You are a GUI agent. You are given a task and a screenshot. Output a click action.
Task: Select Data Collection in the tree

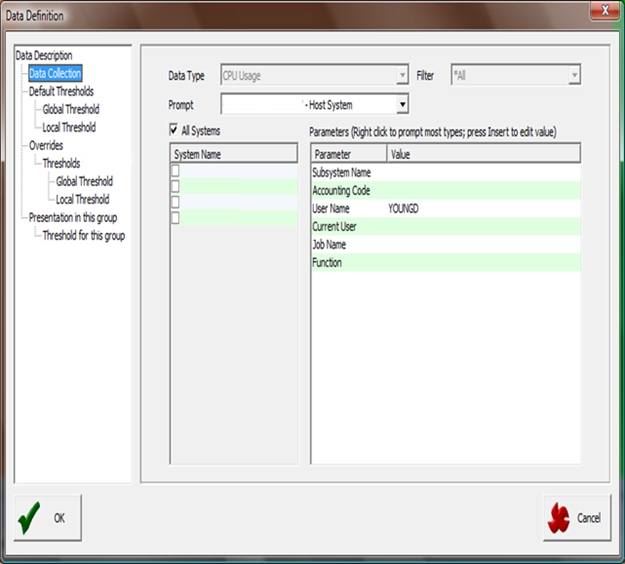tap(55, 73)
